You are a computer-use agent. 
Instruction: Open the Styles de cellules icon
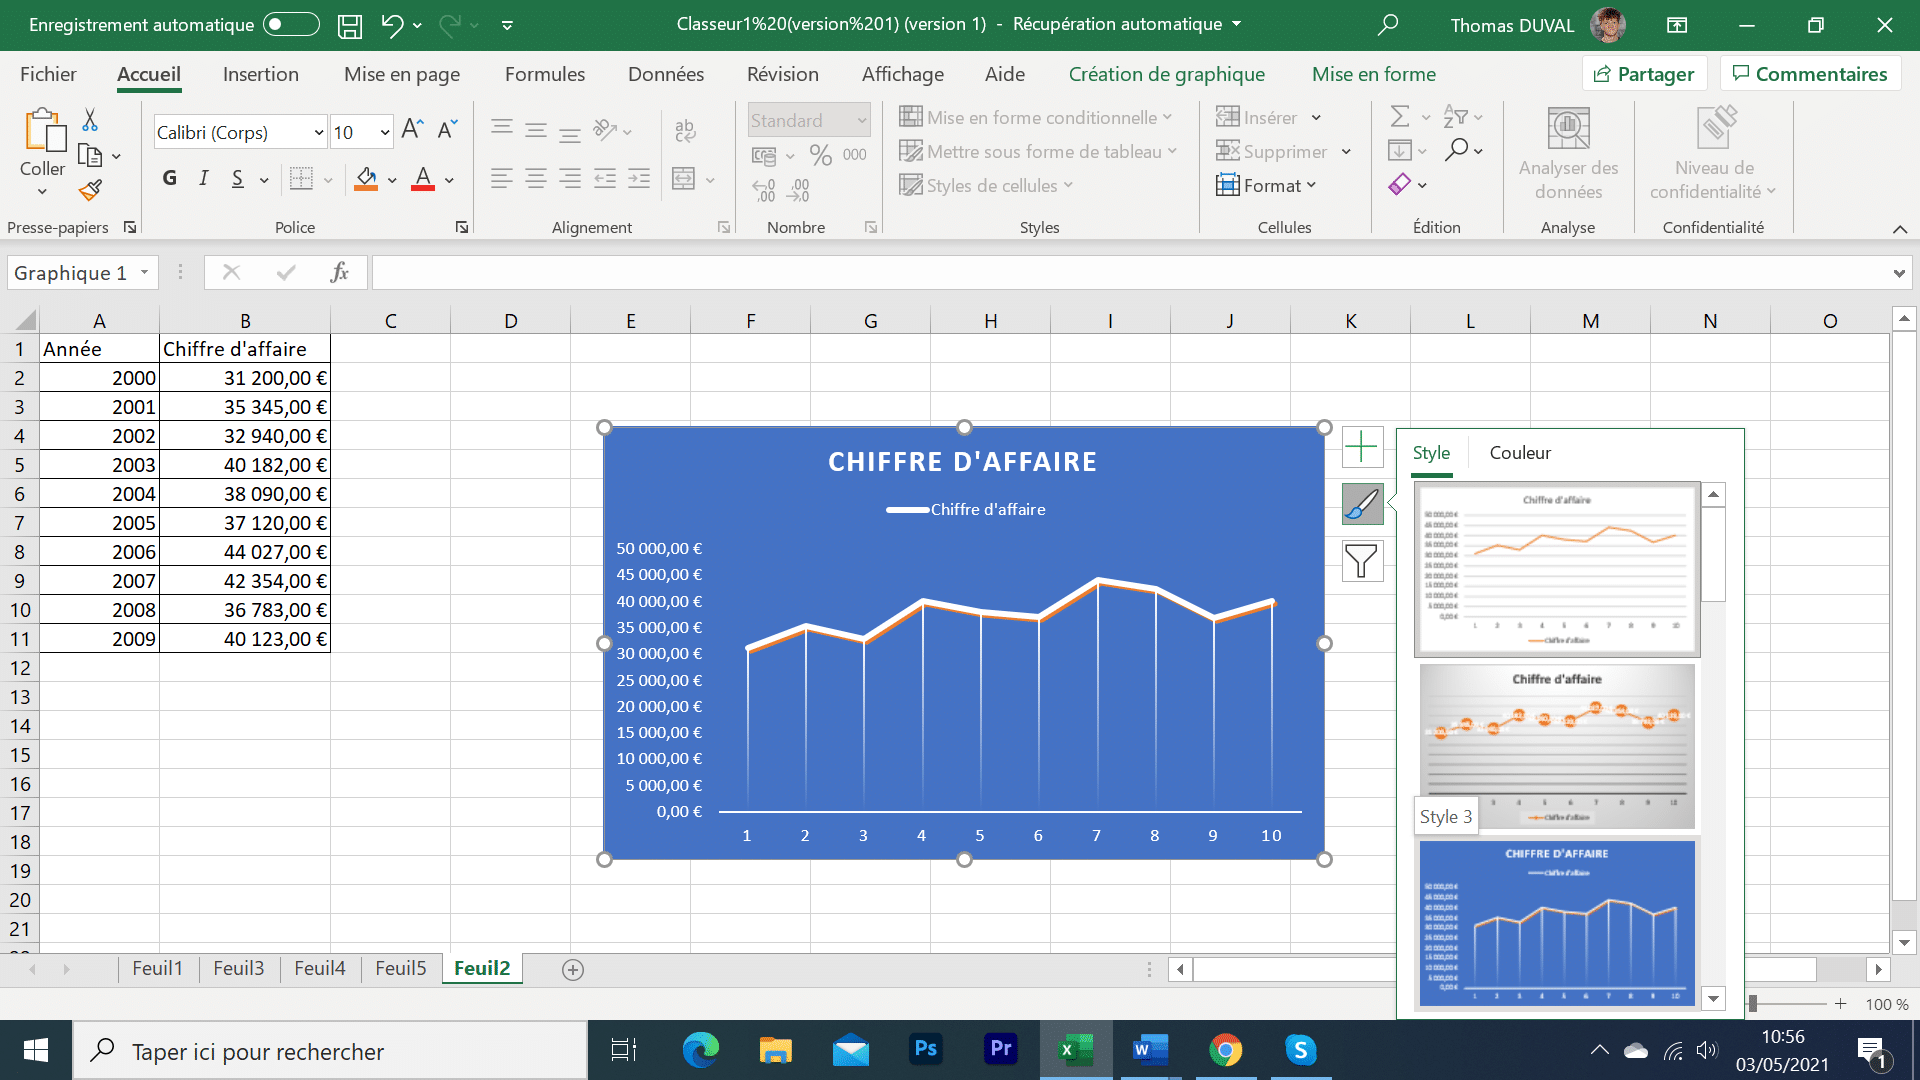[x=911, y=185]
